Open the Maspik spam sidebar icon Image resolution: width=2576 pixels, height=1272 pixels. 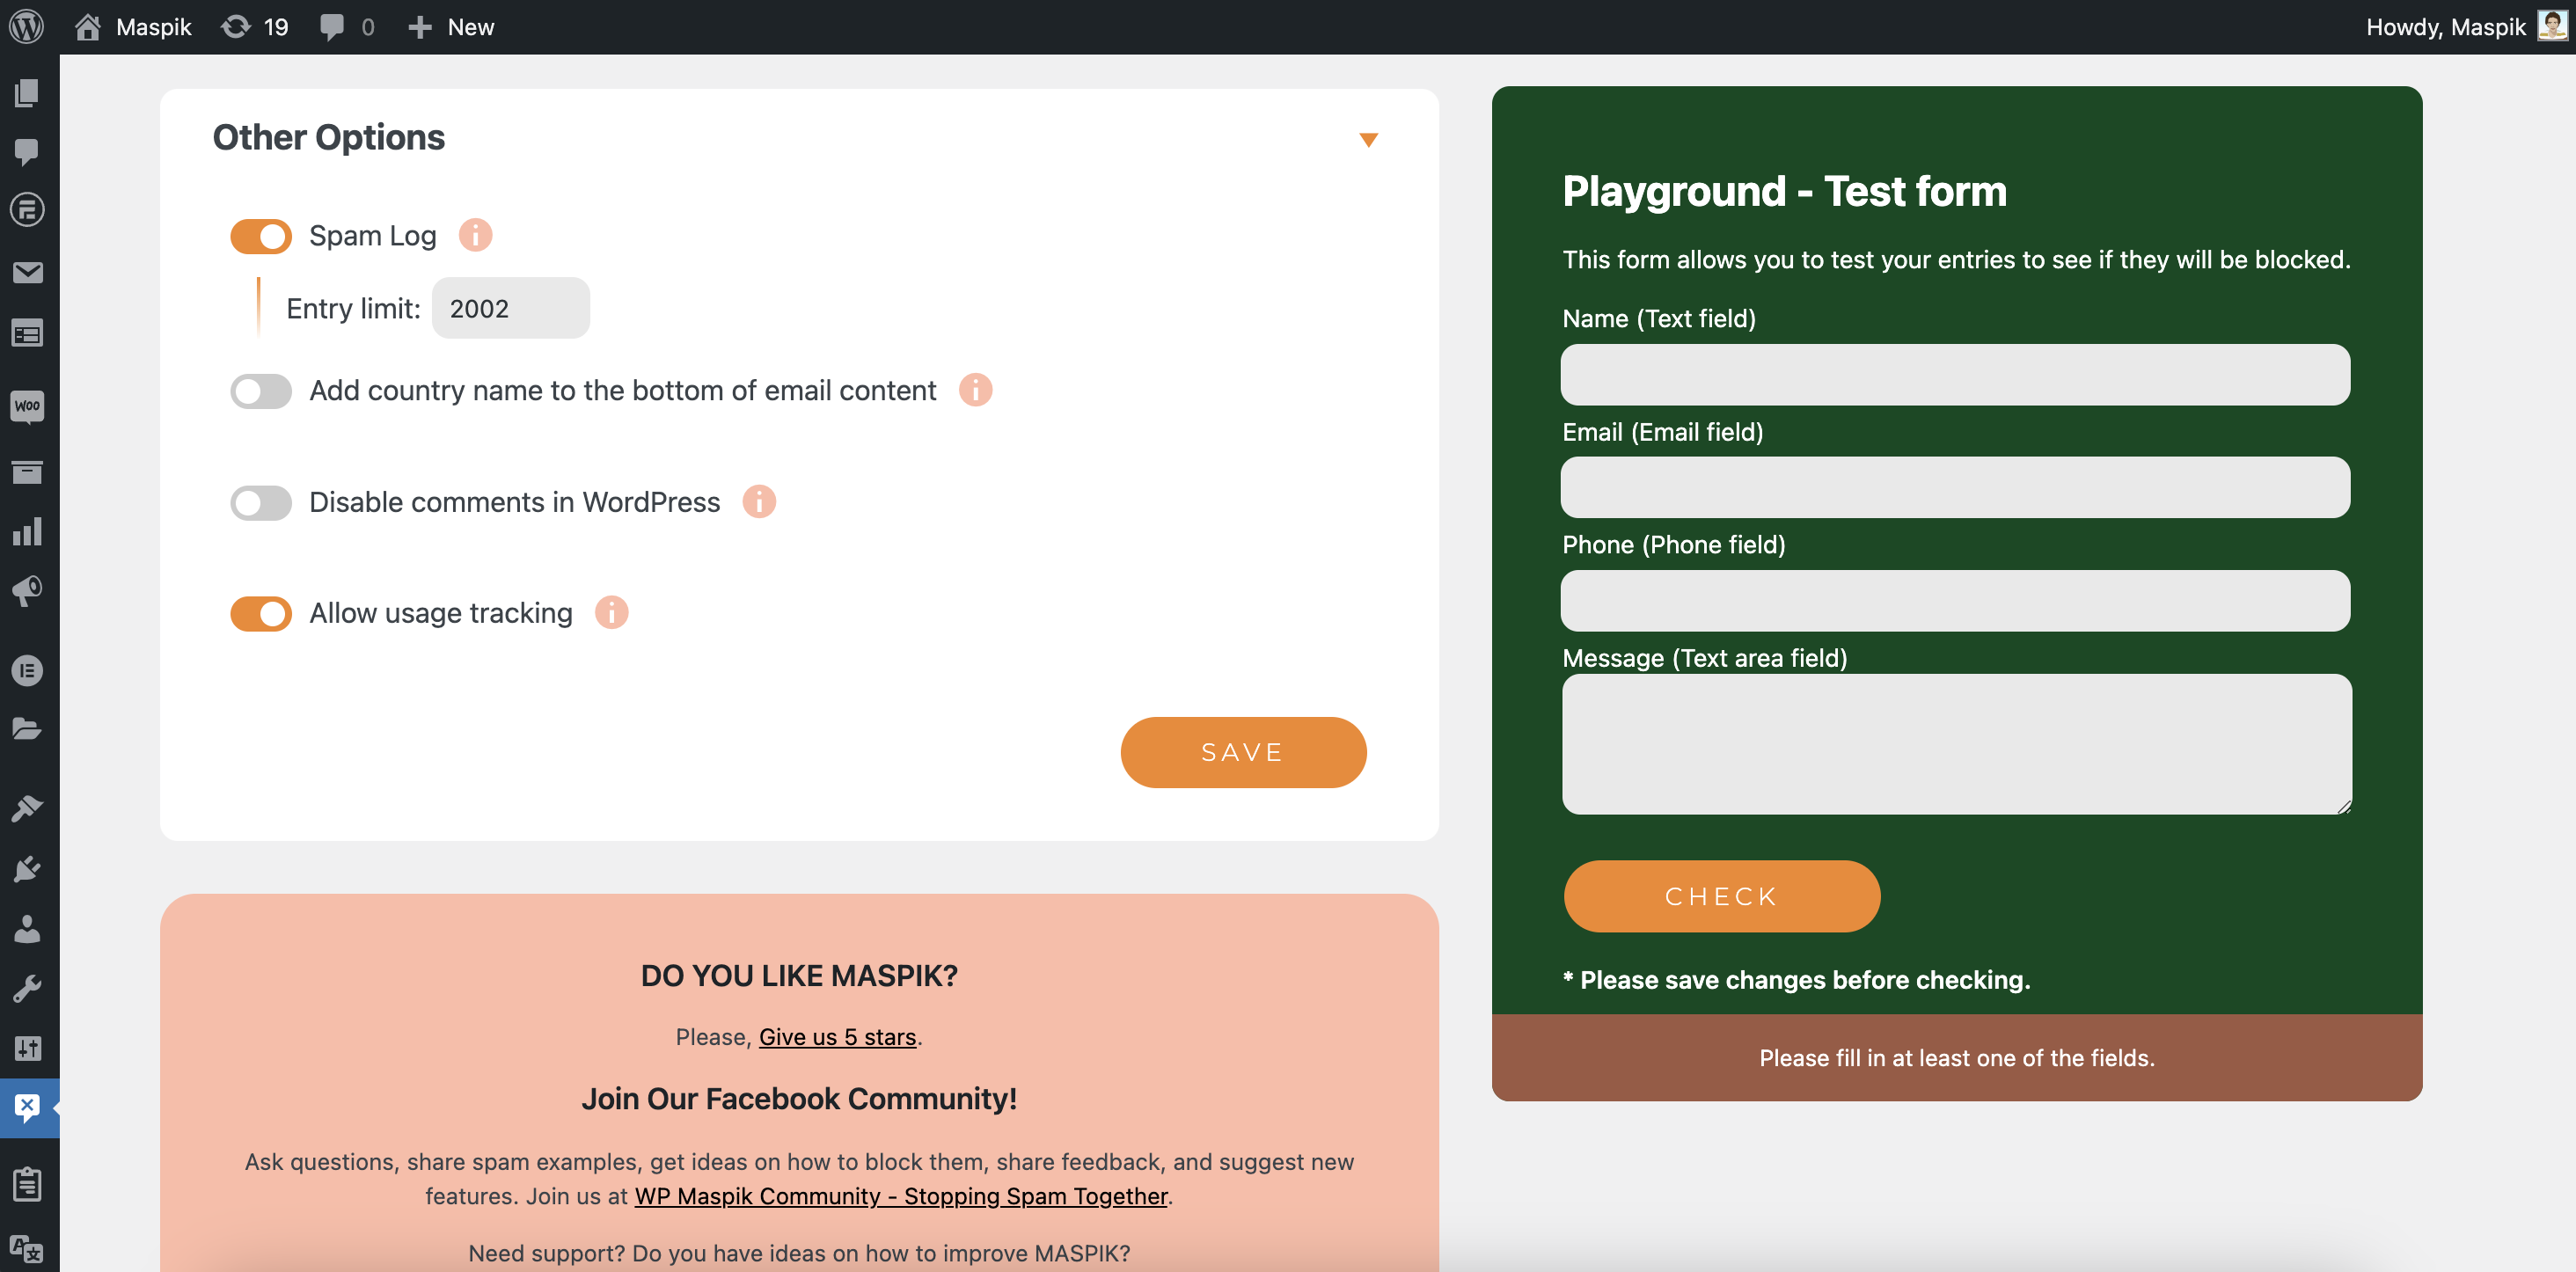point(27,1107)
